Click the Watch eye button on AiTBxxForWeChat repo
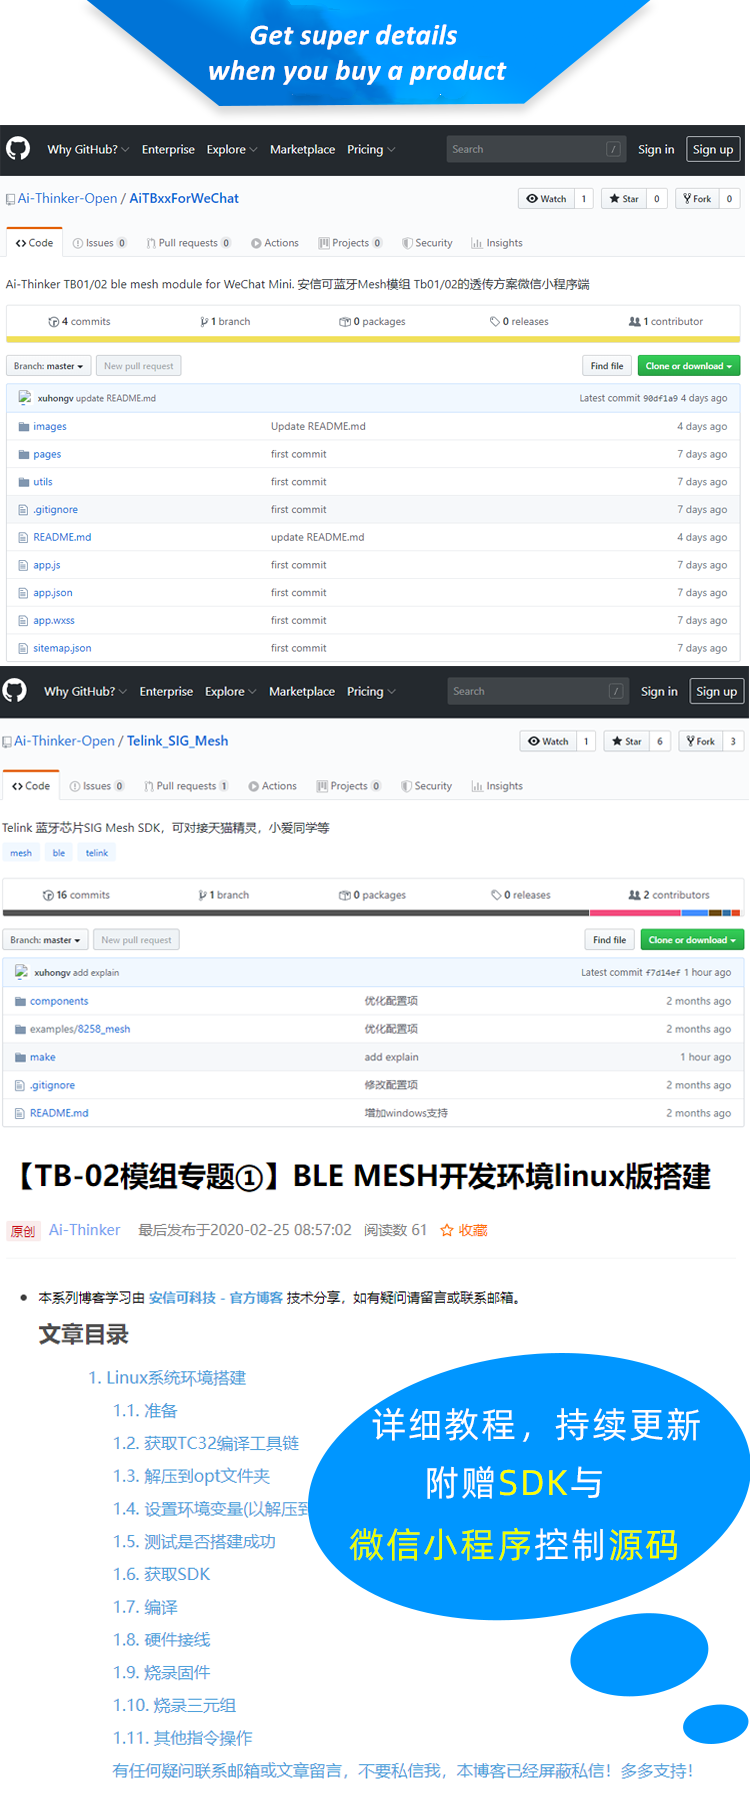The height and width of the screenshot is (1799, 750). pos(546,198)
